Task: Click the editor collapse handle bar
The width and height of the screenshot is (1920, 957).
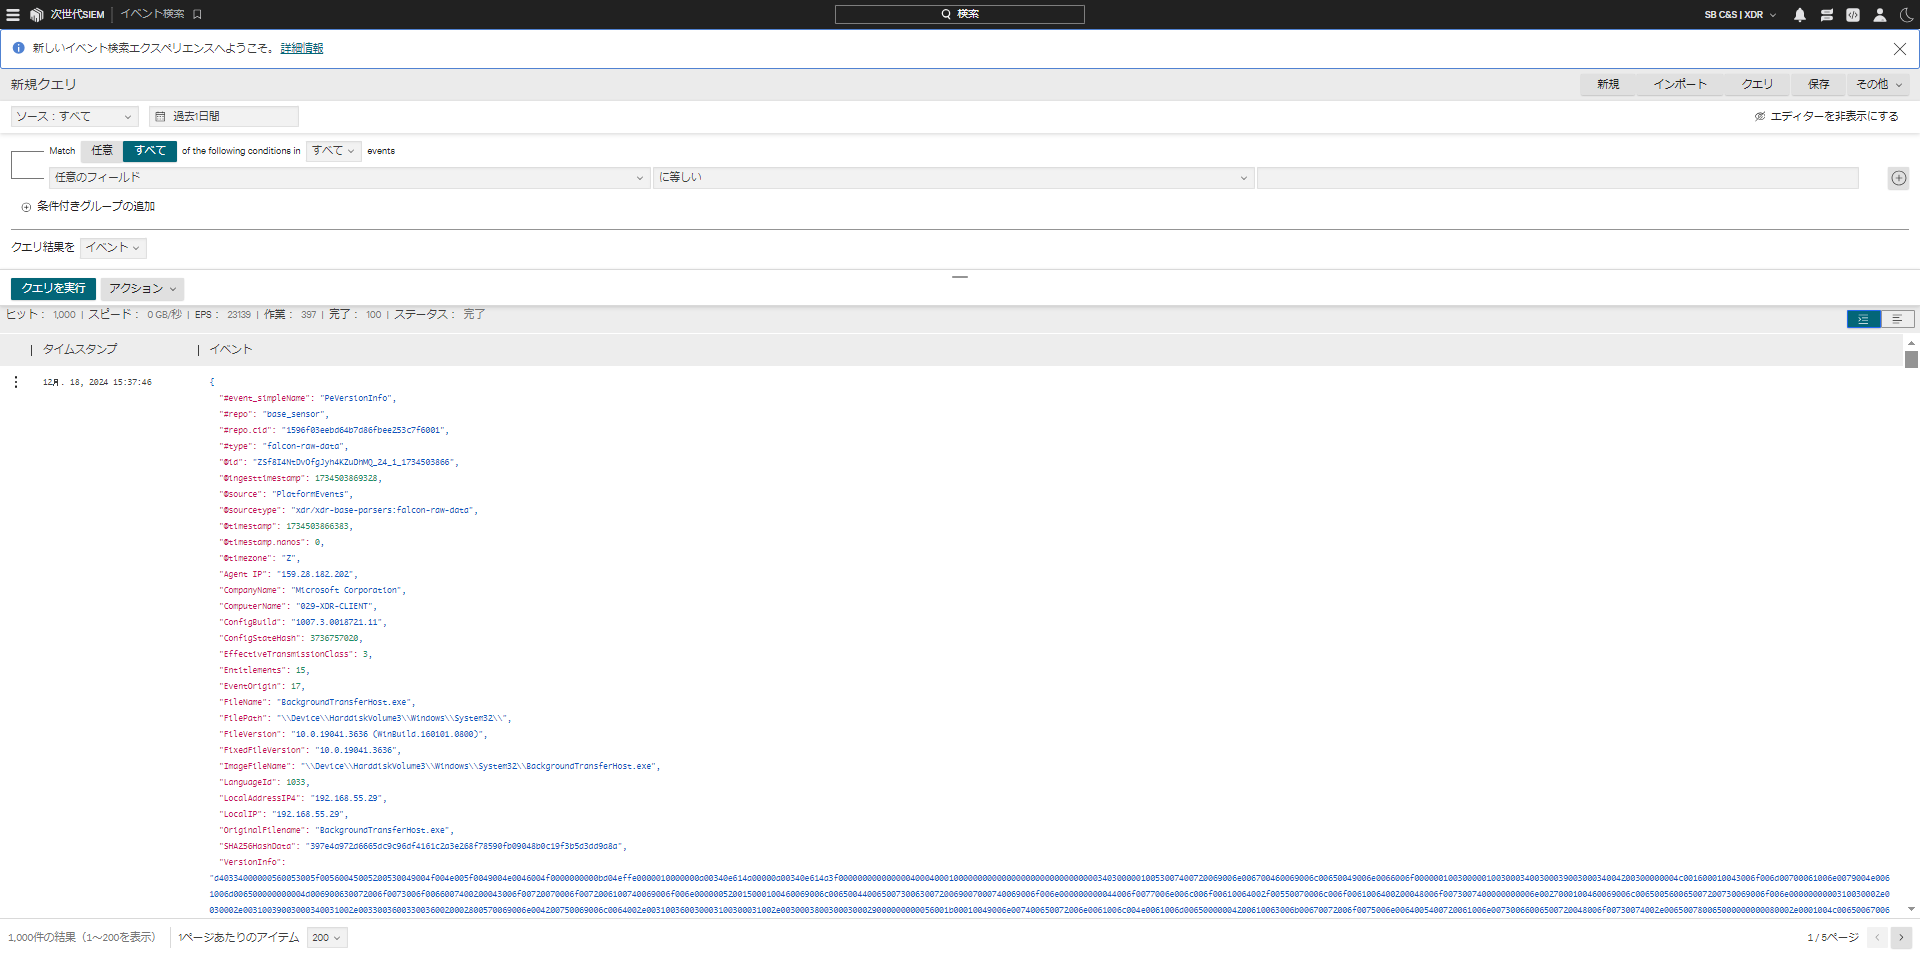Action: coord(960,277)
